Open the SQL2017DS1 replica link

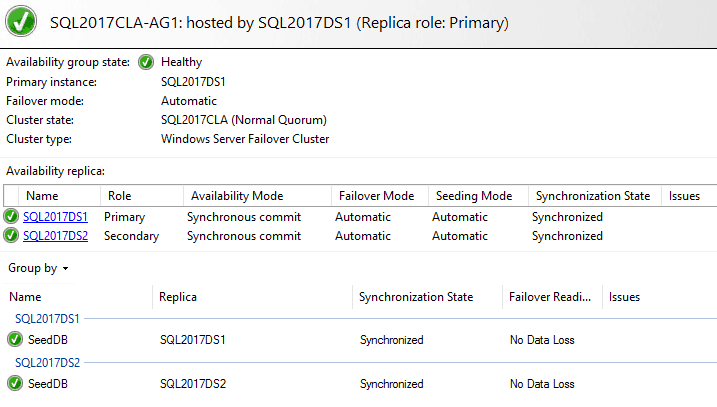coord(55,217)
